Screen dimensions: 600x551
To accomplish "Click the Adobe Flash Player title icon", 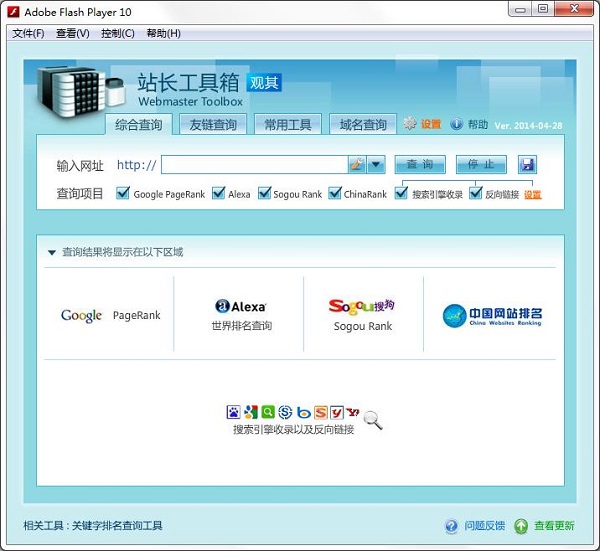I will 13,12.
